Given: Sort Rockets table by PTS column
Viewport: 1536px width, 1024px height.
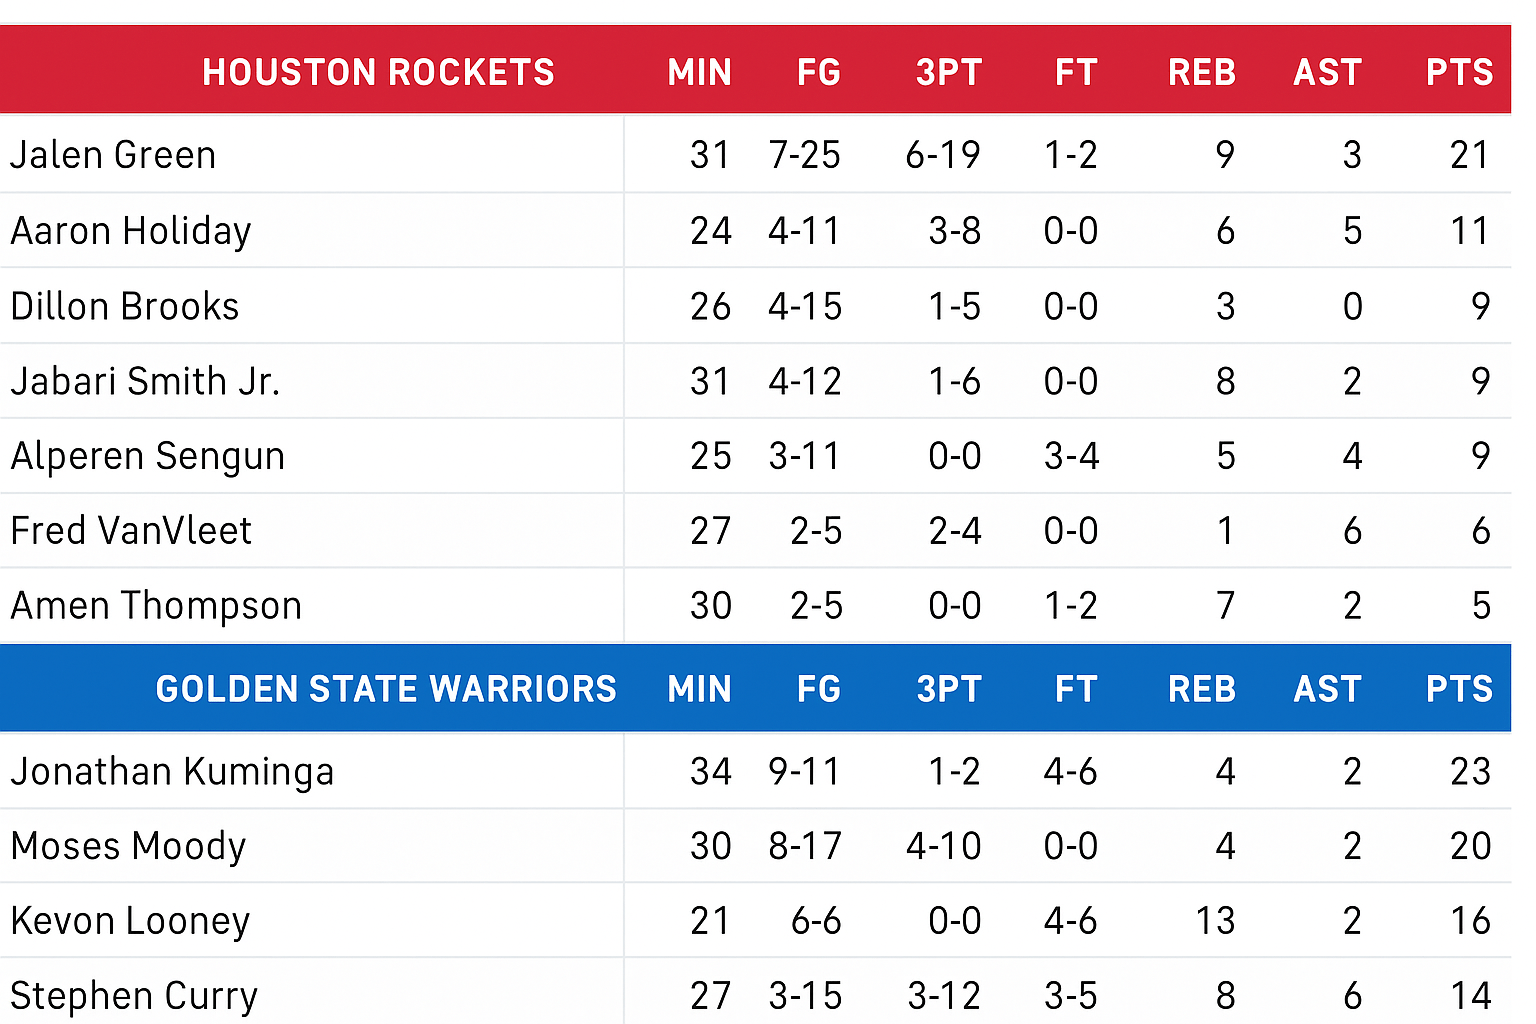Looking at the screenshot, I should click(x=1459, y=73).
